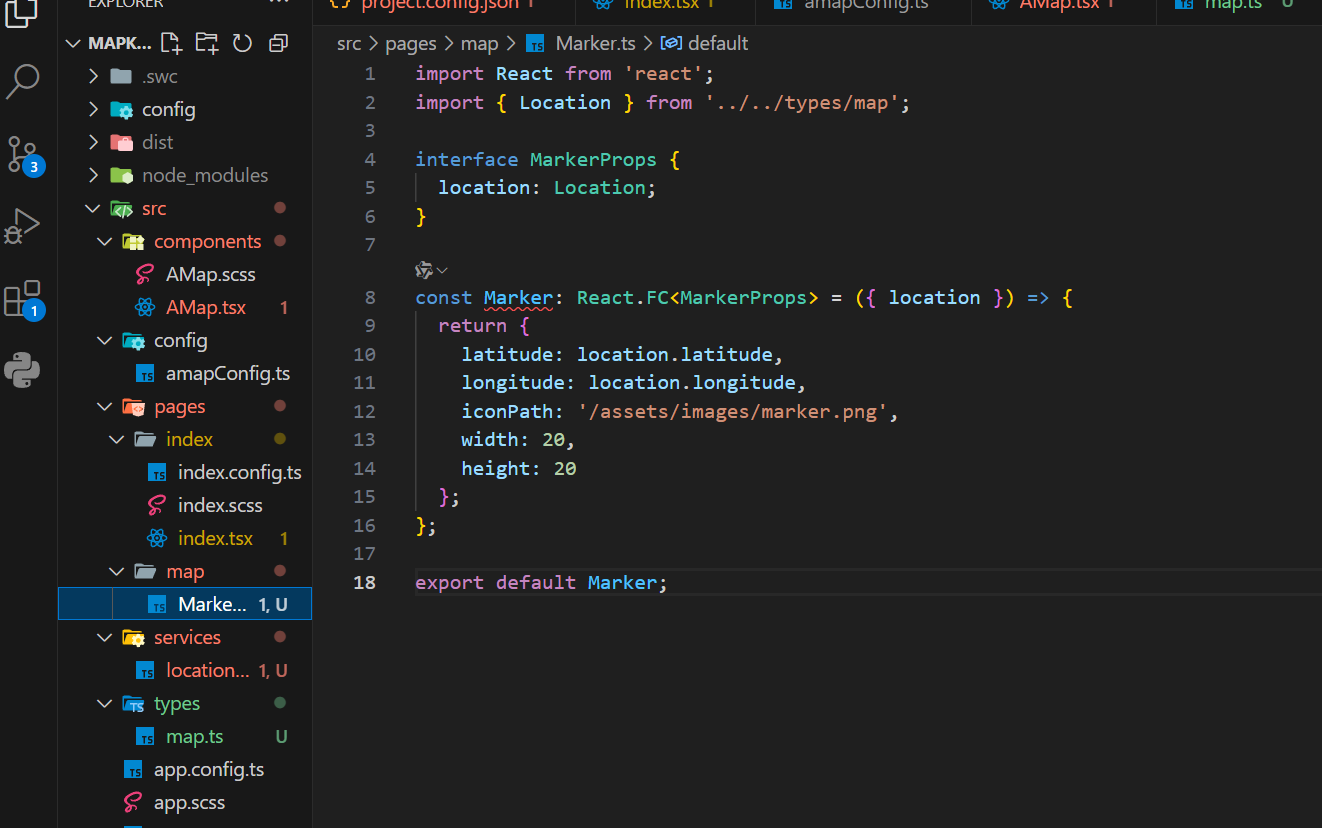Collapse the config folder under src
The height and width of the screenshot is (828, 1322).
(105, 340)
